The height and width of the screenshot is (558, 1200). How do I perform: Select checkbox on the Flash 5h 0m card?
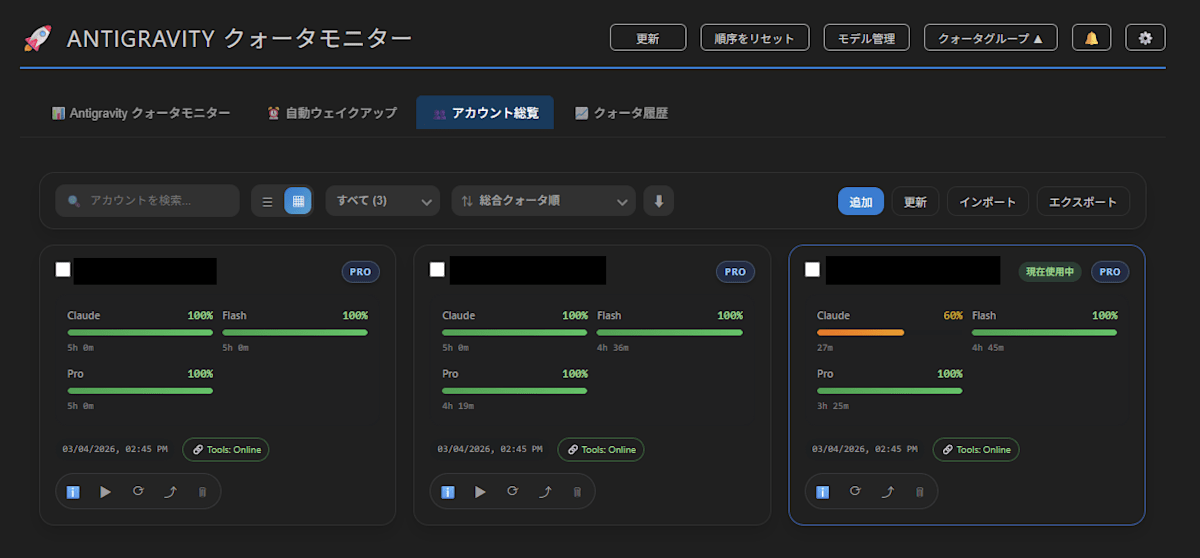[x=63, y=269]
